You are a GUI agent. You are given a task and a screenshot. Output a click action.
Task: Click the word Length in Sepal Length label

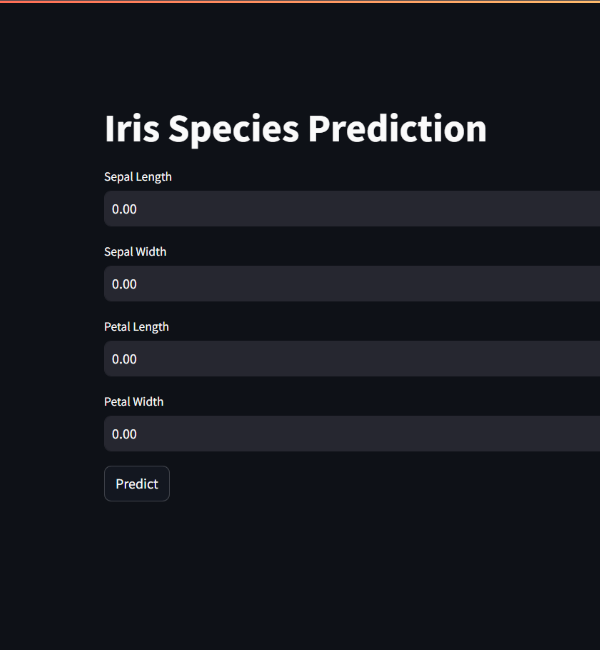(x=154, y=177)
